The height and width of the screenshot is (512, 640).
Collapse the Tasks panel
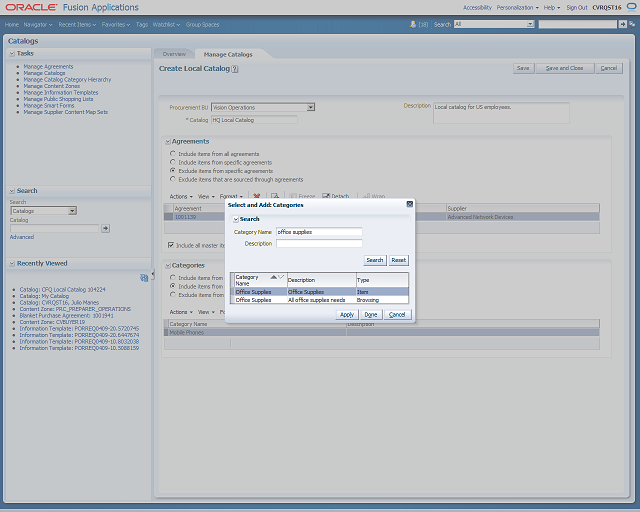12,53
